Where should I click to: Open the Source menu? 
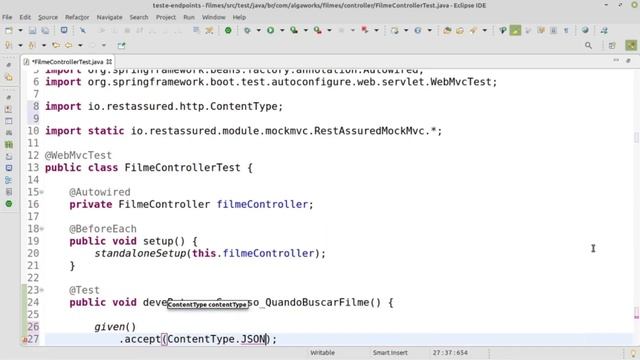click(x=48, y=17)
